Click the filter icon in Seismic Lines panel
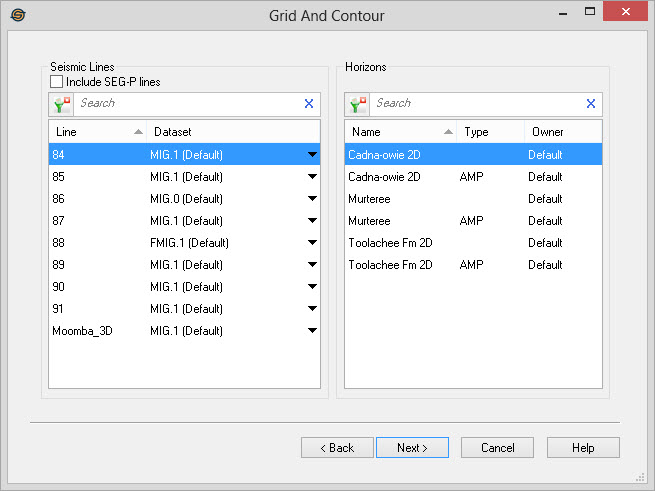655x491 pixels. coord(60,104)
